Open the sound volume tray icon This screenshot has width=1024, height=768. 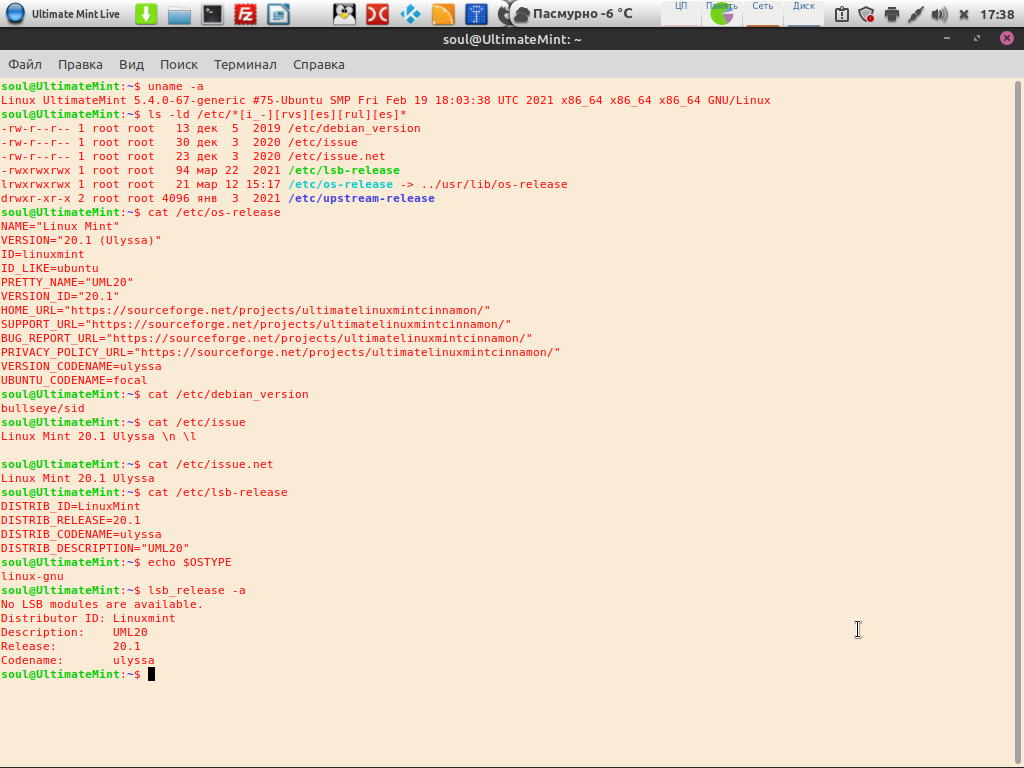[939, 14]
